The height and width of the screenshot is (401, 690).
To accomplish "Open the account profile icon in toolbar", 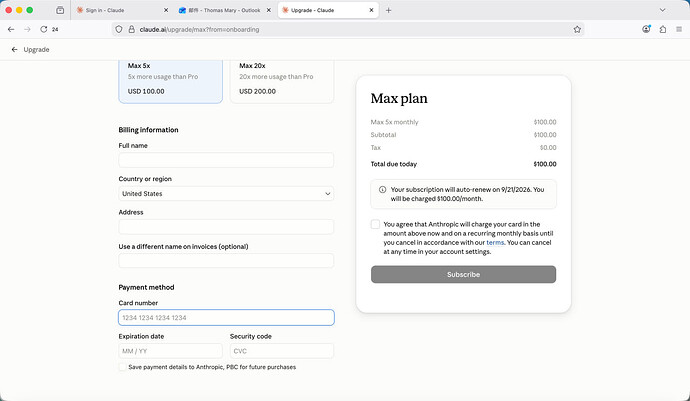I will 646,29.
